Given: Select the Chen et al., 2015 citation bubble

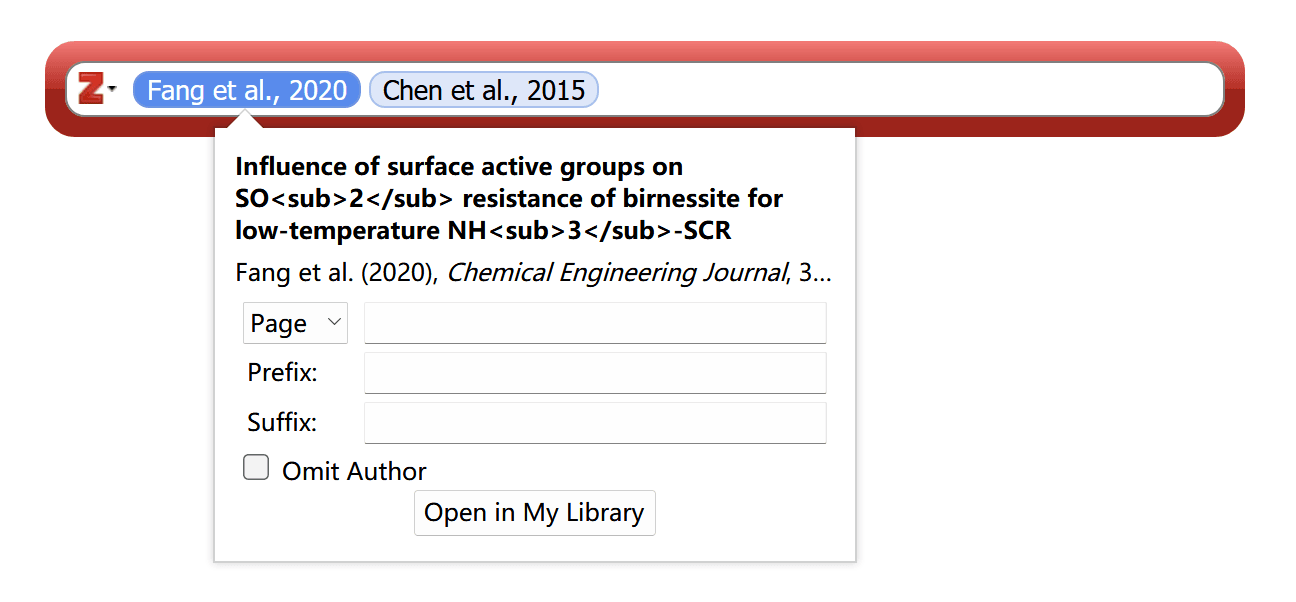Looking at the screenshot, I should (x=484, y=90).
